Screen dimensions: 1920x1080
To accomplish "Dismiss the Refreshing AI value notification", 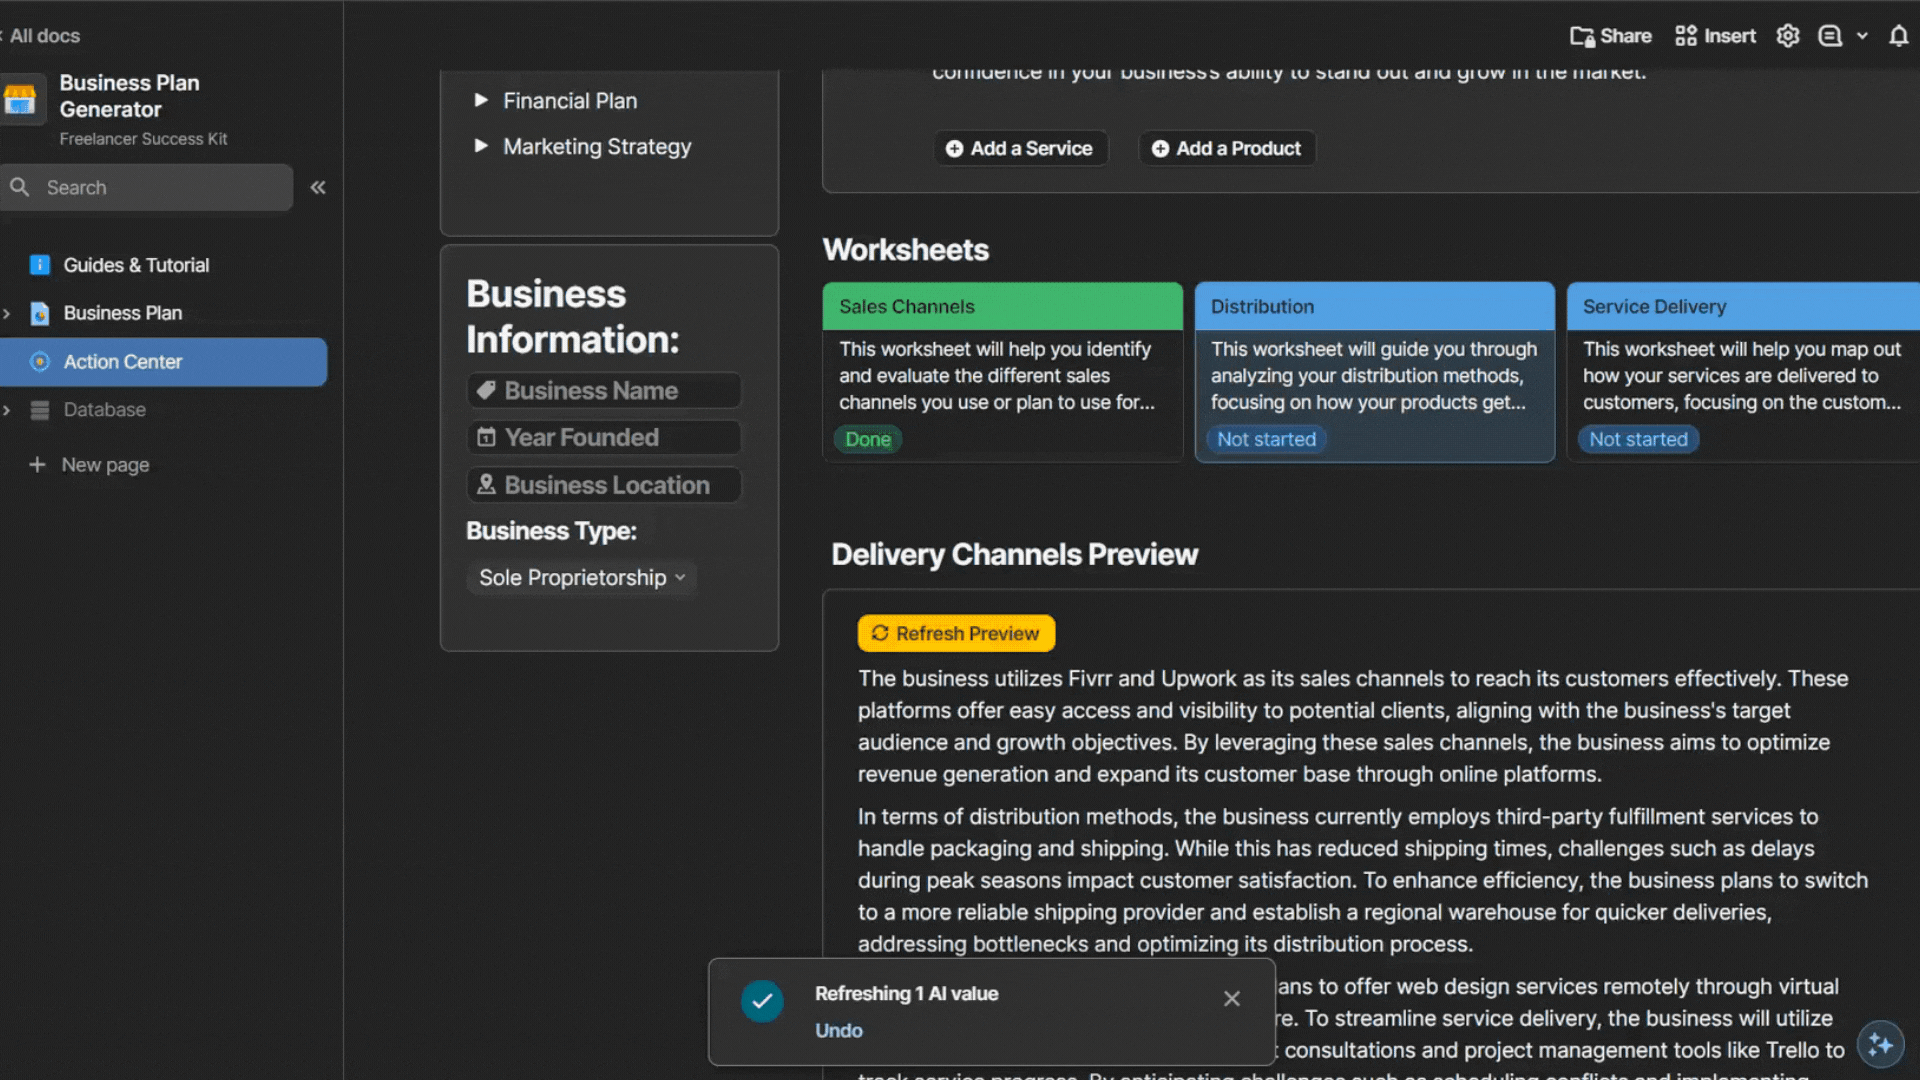I will [x=1228, y=998].
